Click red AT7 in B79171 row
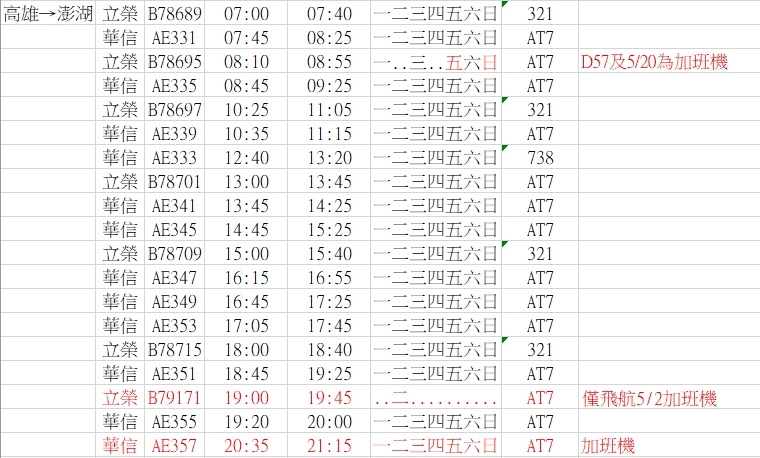 [540, 397]
